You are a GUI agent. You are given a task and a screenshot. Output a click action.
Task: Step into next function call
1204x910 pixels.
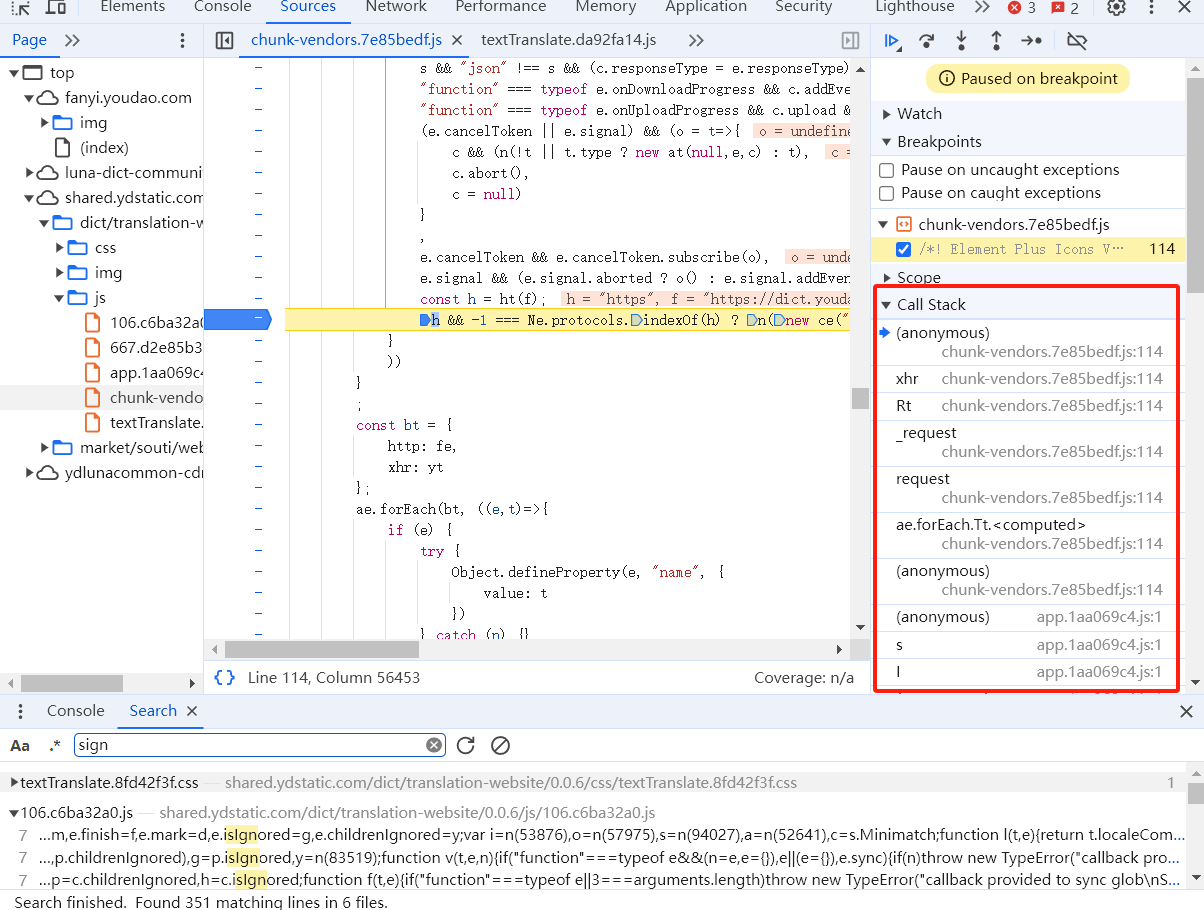click(x=961, y=41)
